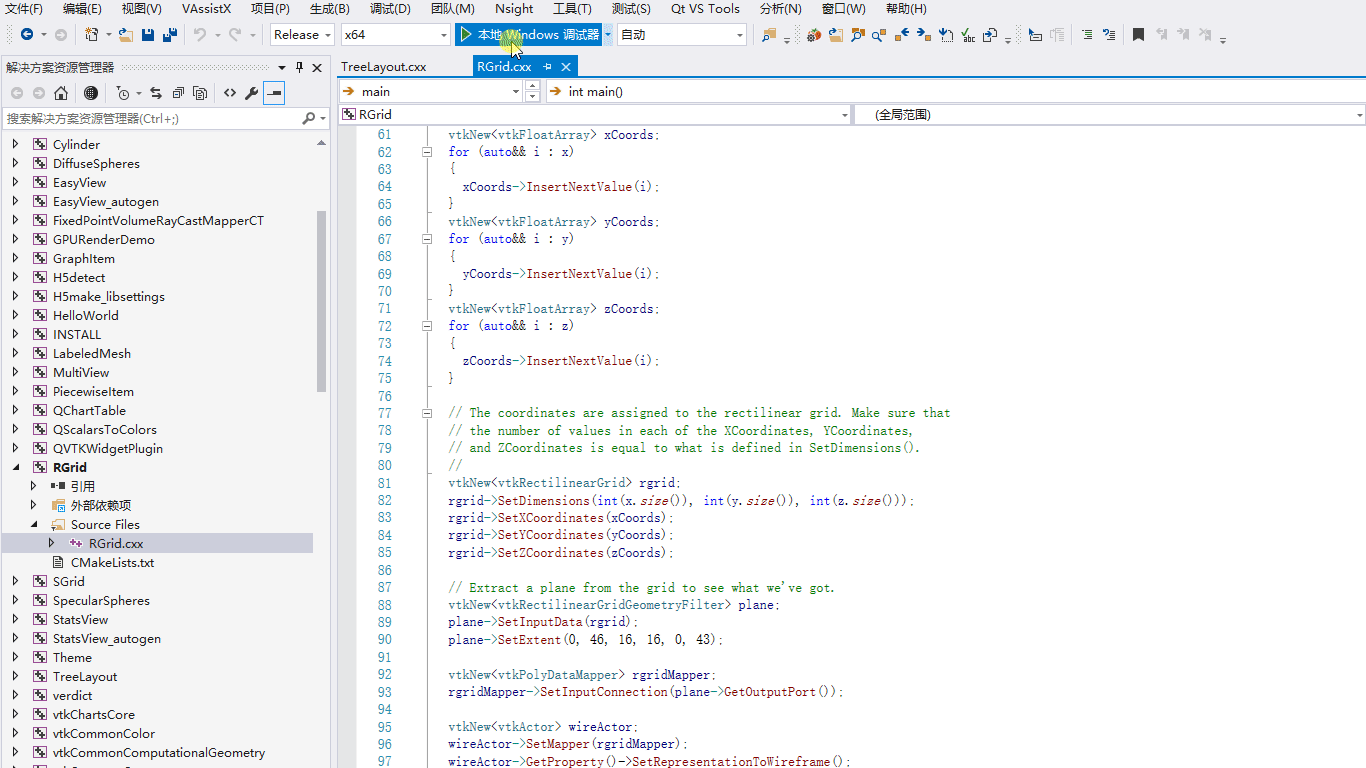Click Solution Explorer home icon
This screenshot has width=1366, height=768.
pyautogui.click(x=61, y=93)
